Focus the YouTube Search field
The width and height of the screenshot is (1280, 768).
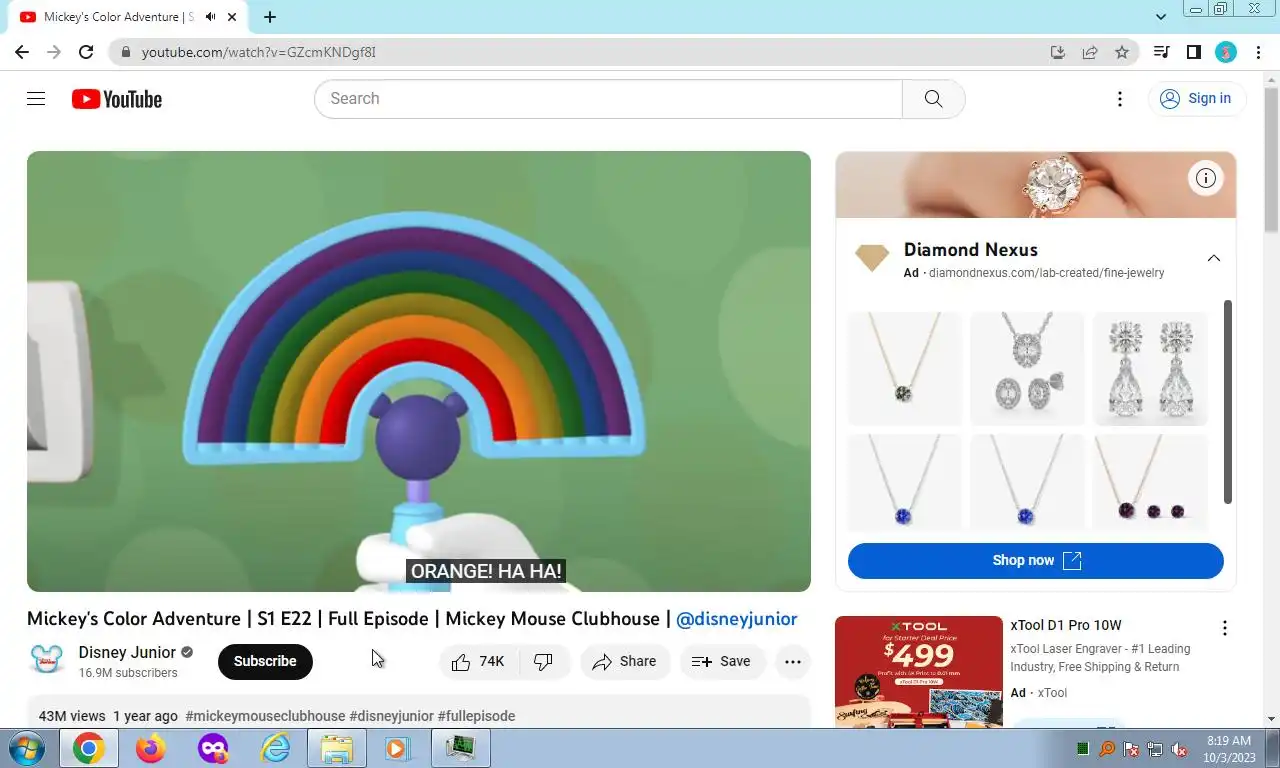[x=608, y=99]
